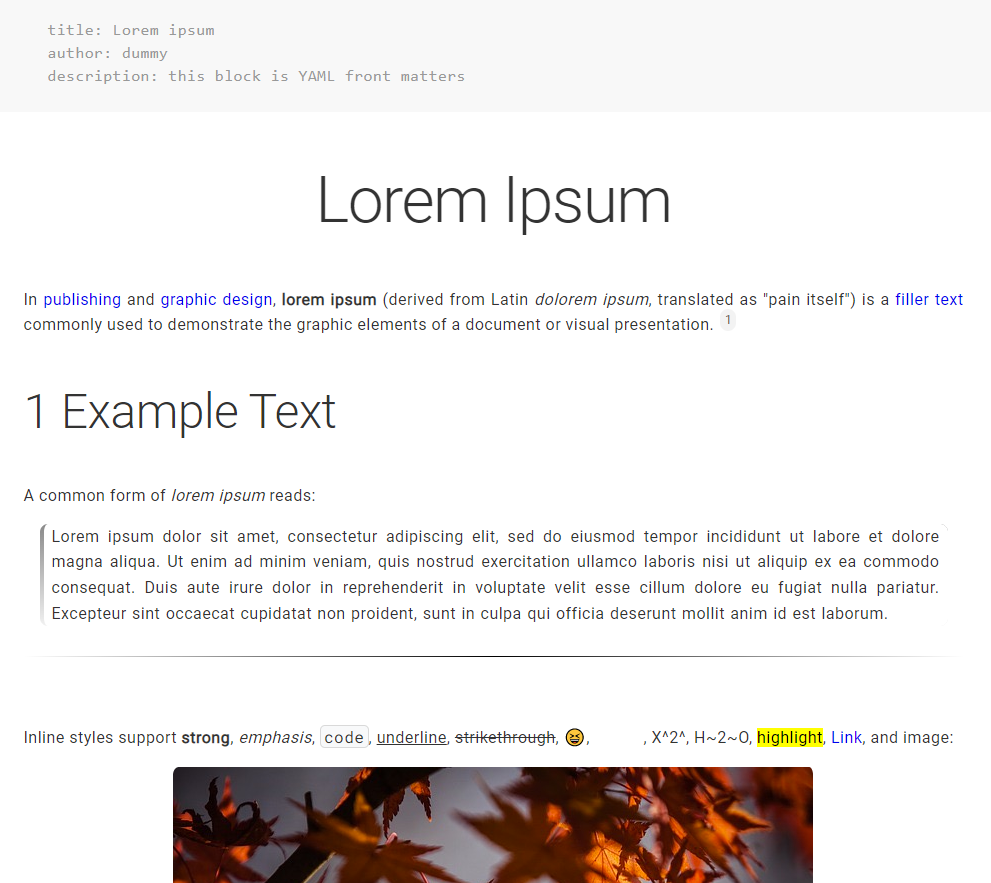
Task: Open the blue "Link" hyperlink
Action: pos(846,738)
